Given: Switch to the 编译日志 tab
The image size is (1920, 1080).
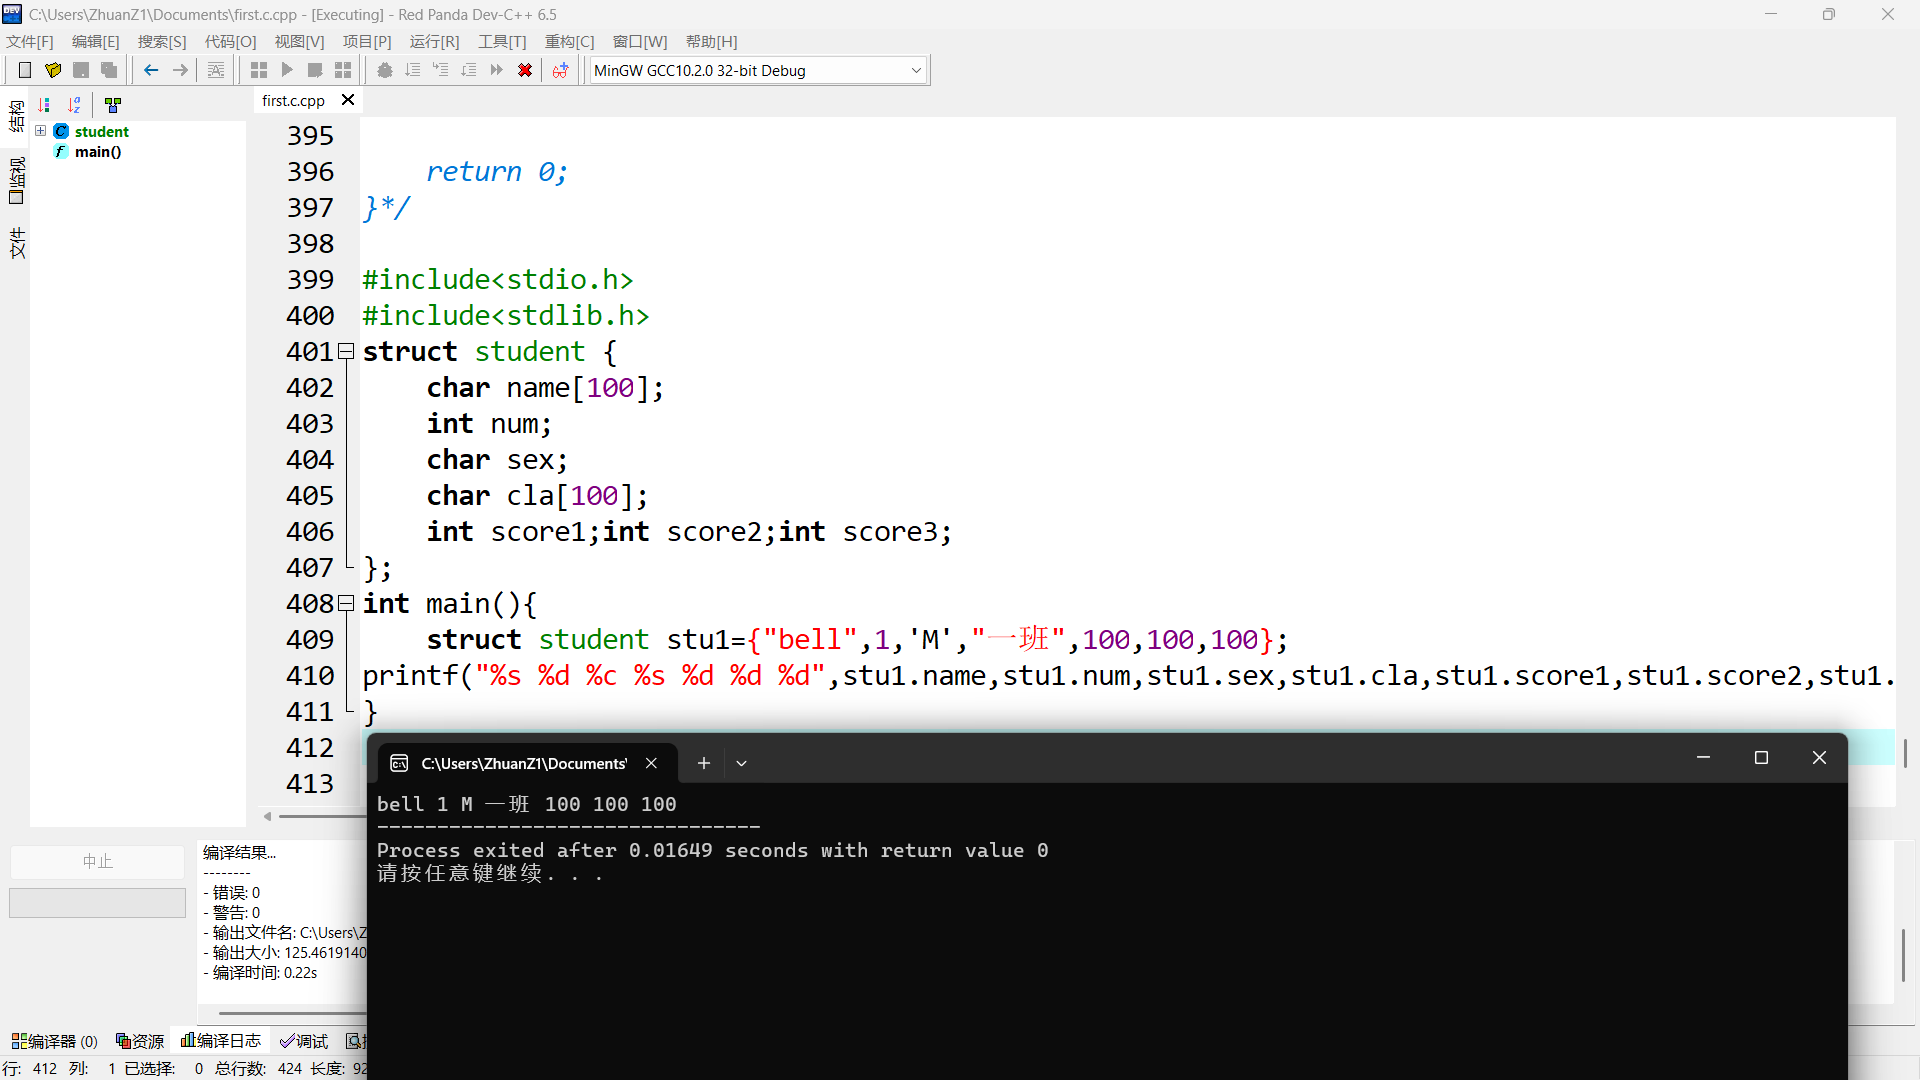Looking at the screenshot, I should [x=221, y=1041].
